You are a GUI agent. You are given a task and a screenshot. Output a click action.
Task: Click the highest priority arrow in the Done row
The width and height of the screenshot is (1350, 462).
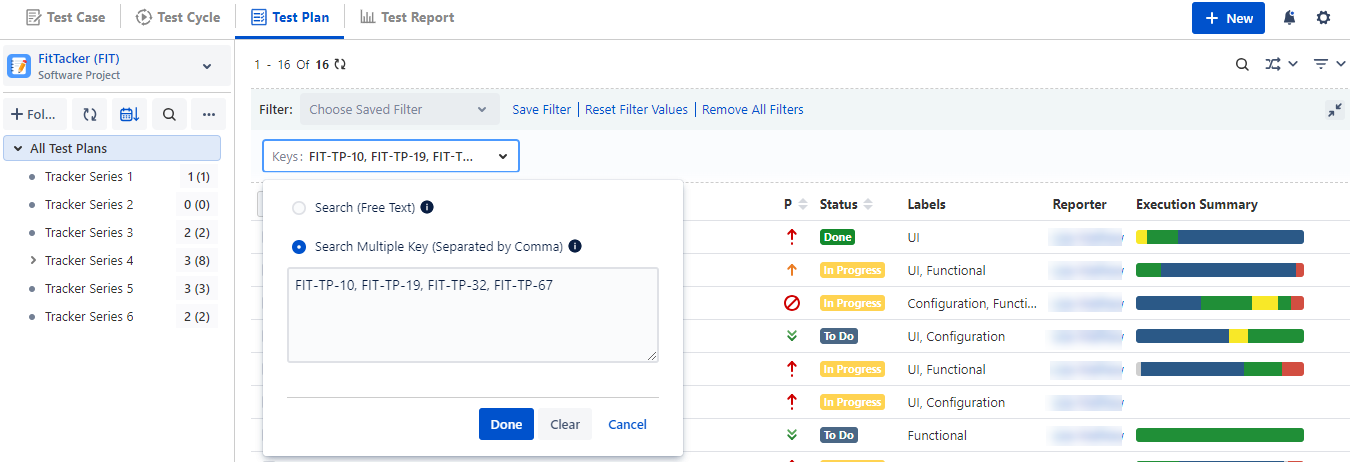792,237
